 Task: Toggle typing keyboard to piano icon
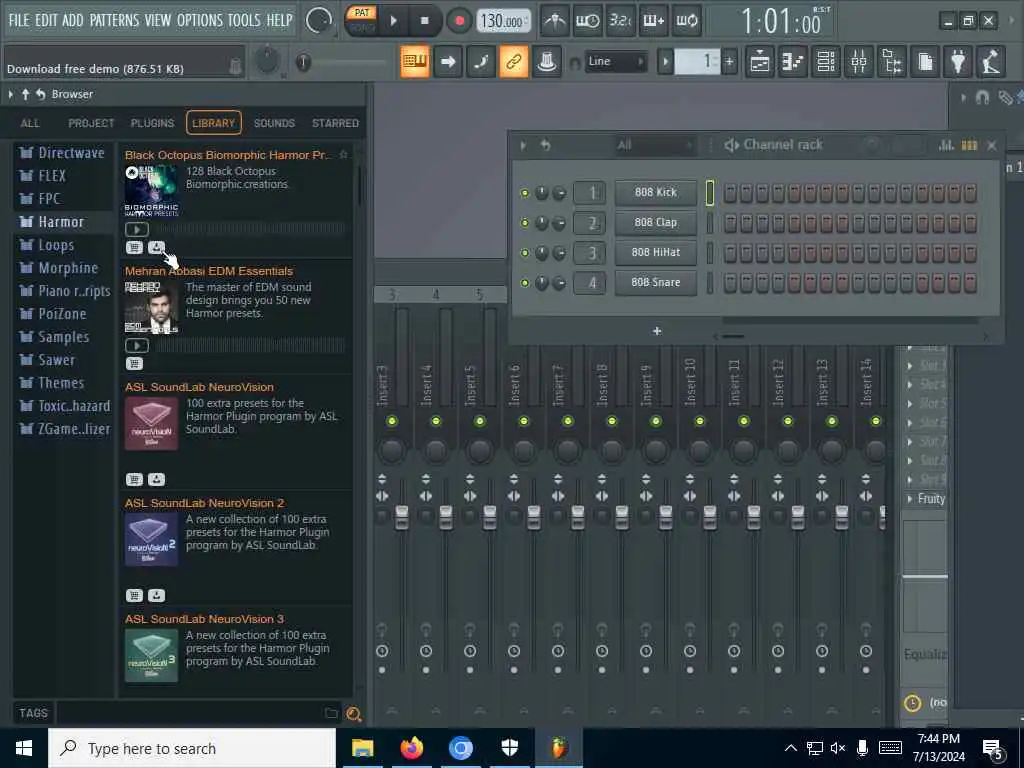[x=415, y=61]
